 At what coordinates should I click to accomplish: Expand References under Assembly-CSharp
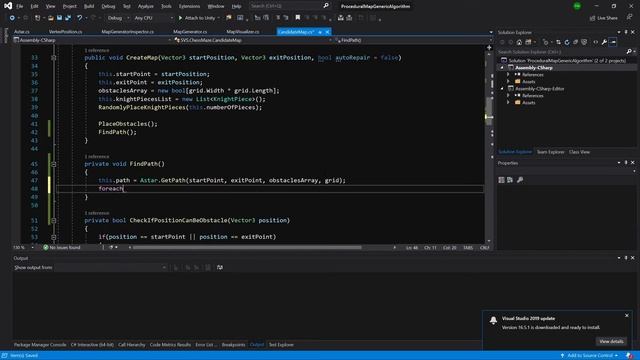click(508, 75)
